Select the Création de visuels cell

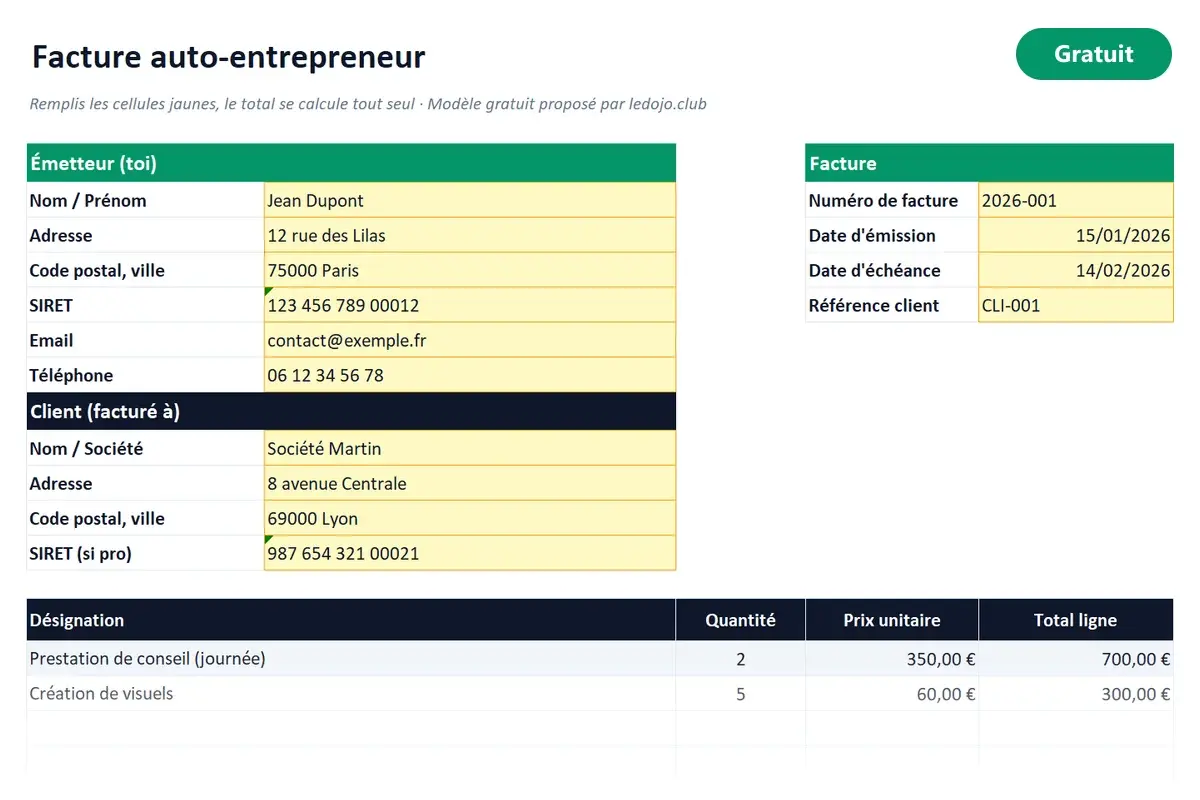(x=351, y=694)
